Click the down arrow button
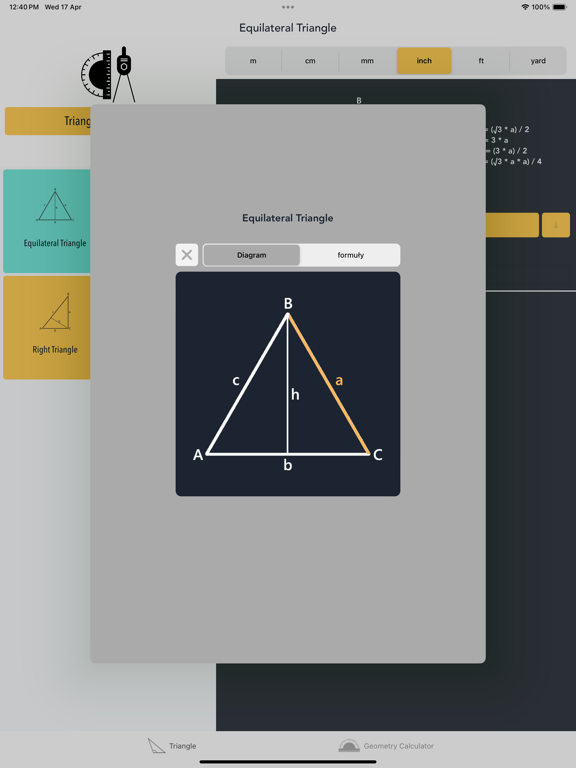Image resolution: width=576 pixels, height=768 pixels. (x=555, y=225)
